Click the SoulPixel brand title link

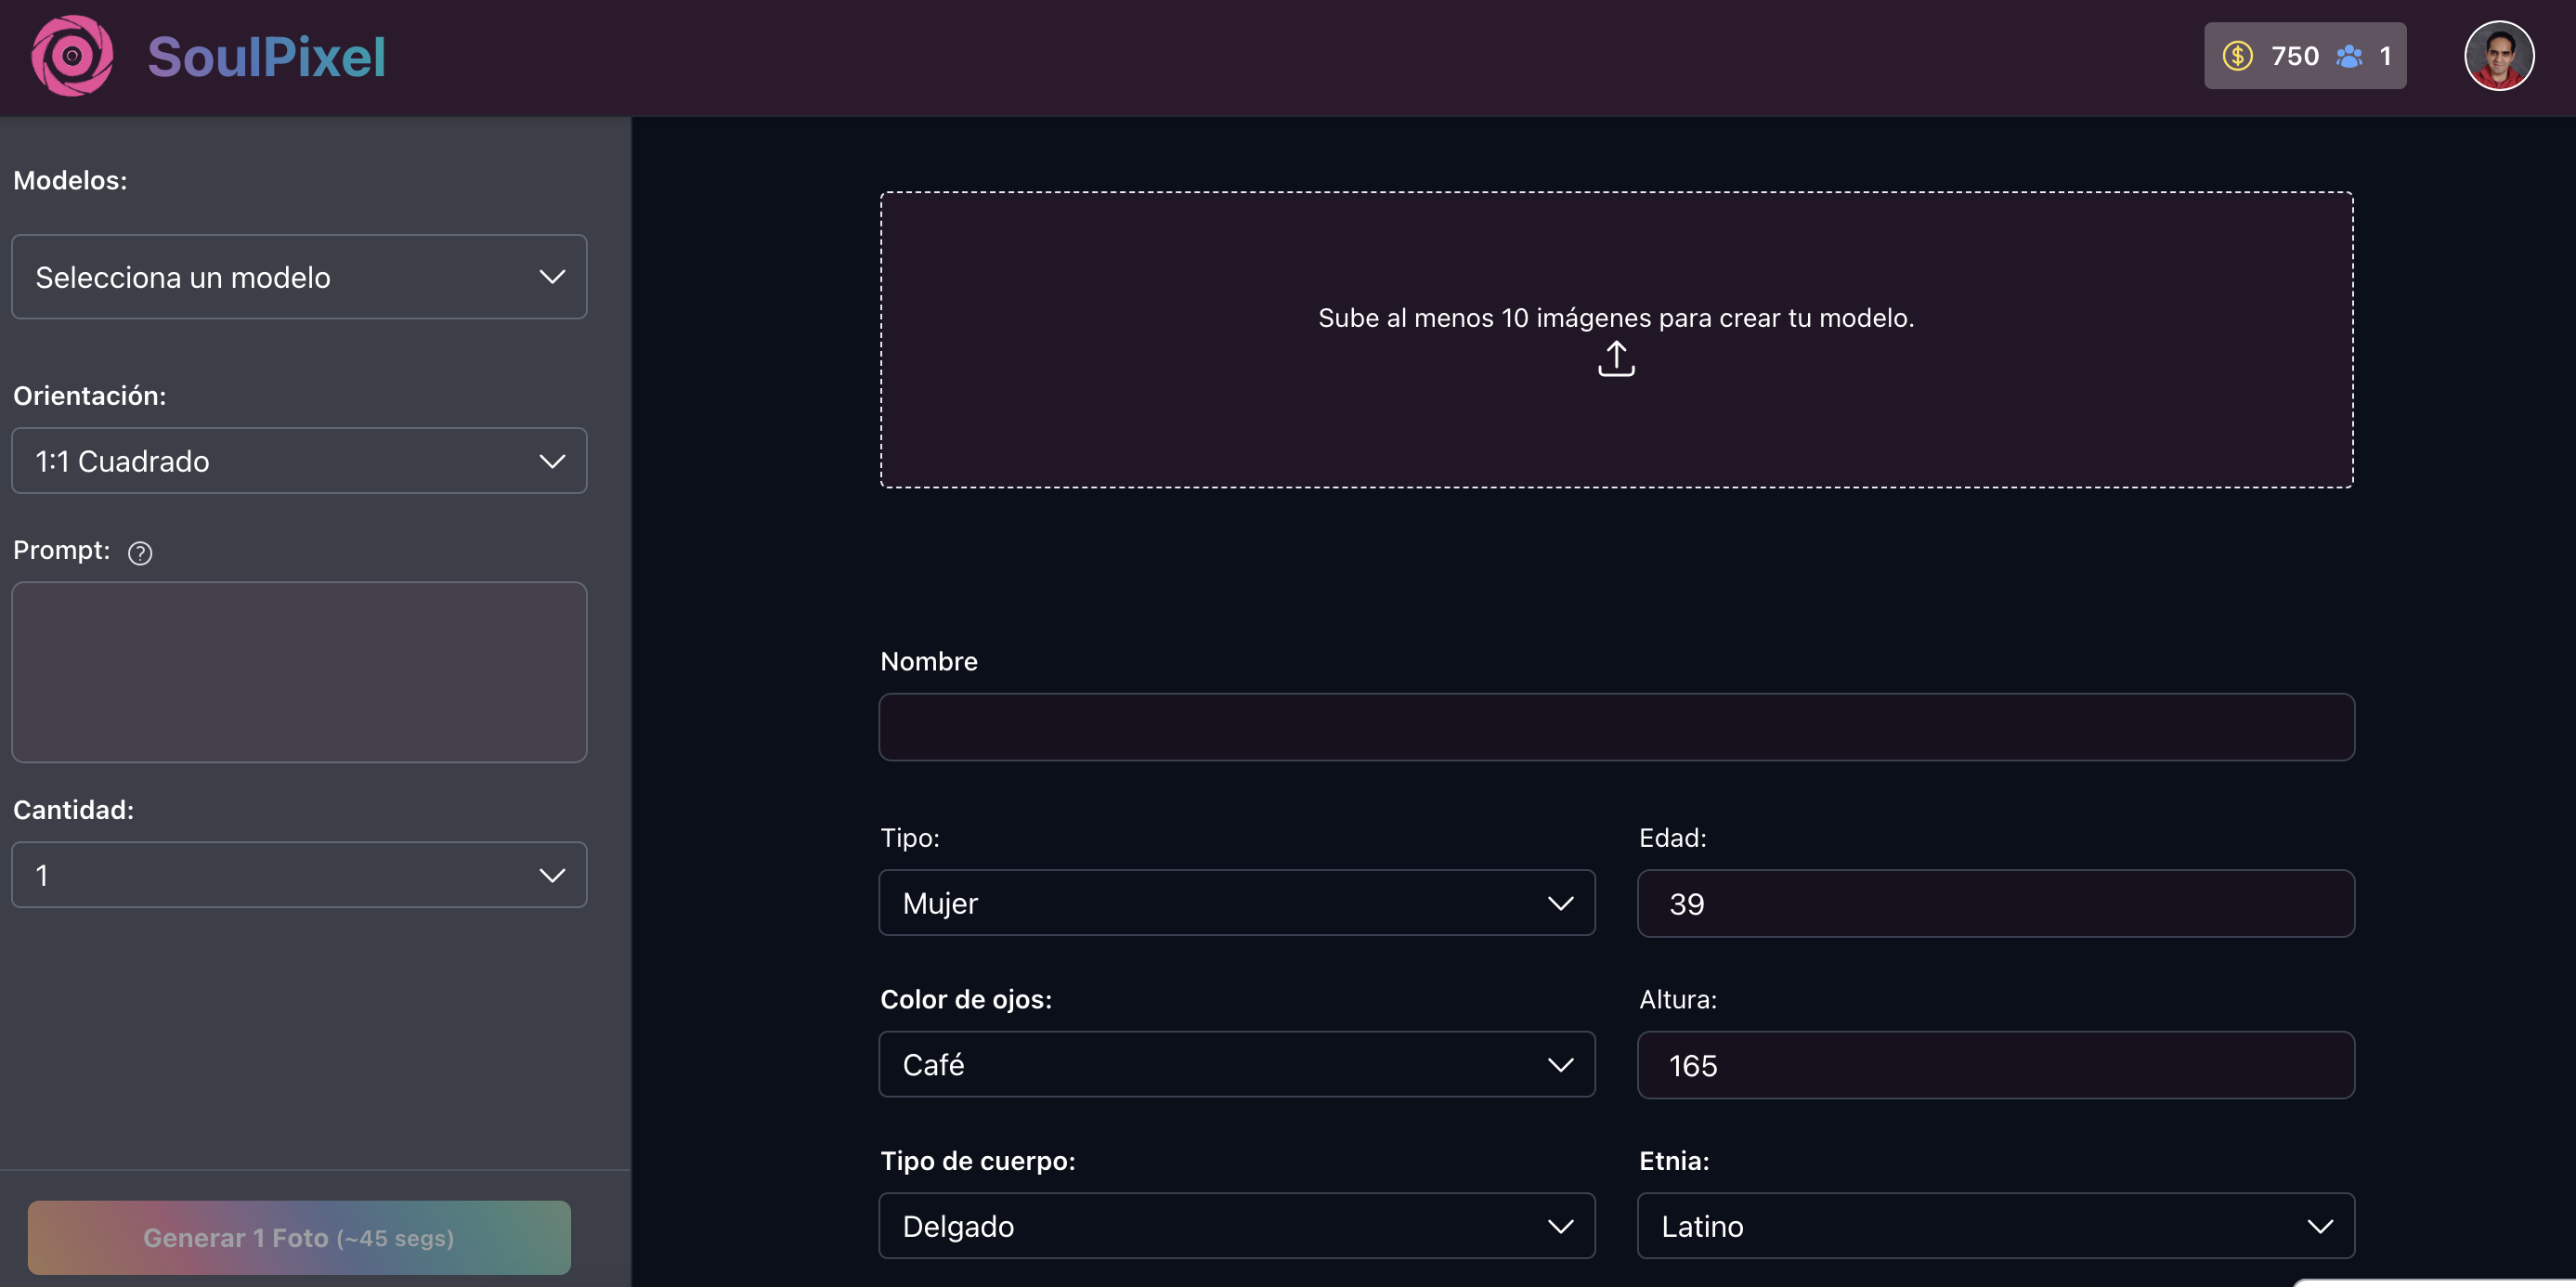(266, 57)
